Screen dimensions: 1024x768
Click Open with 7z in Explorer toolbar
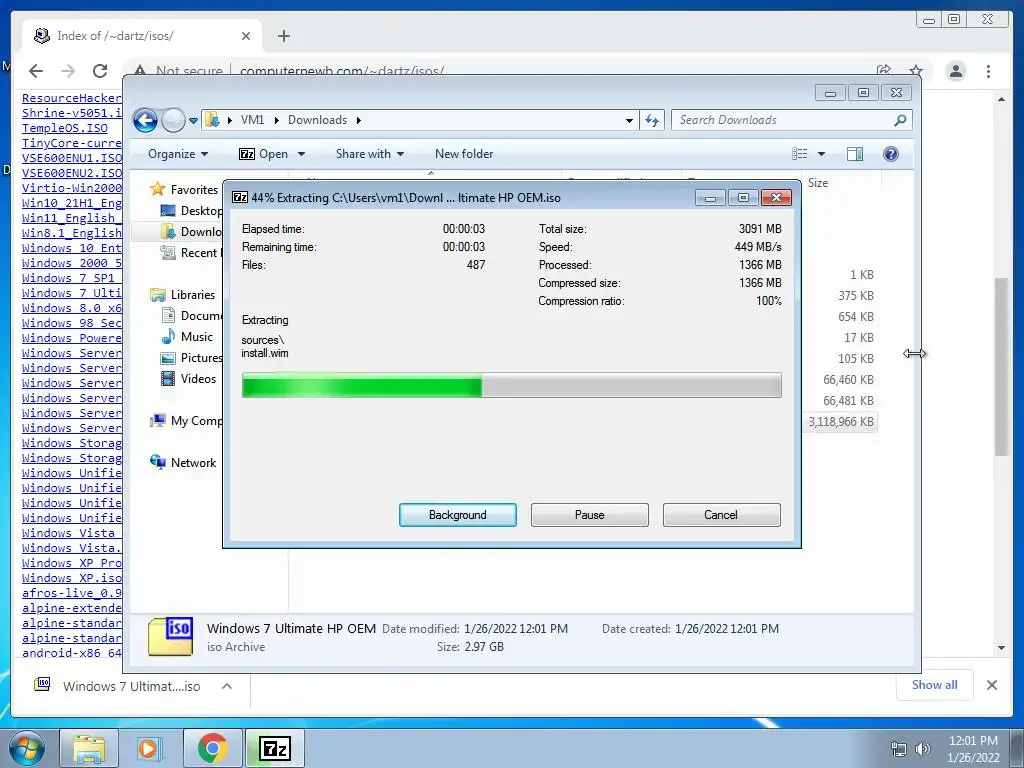[x=264, y=154]
